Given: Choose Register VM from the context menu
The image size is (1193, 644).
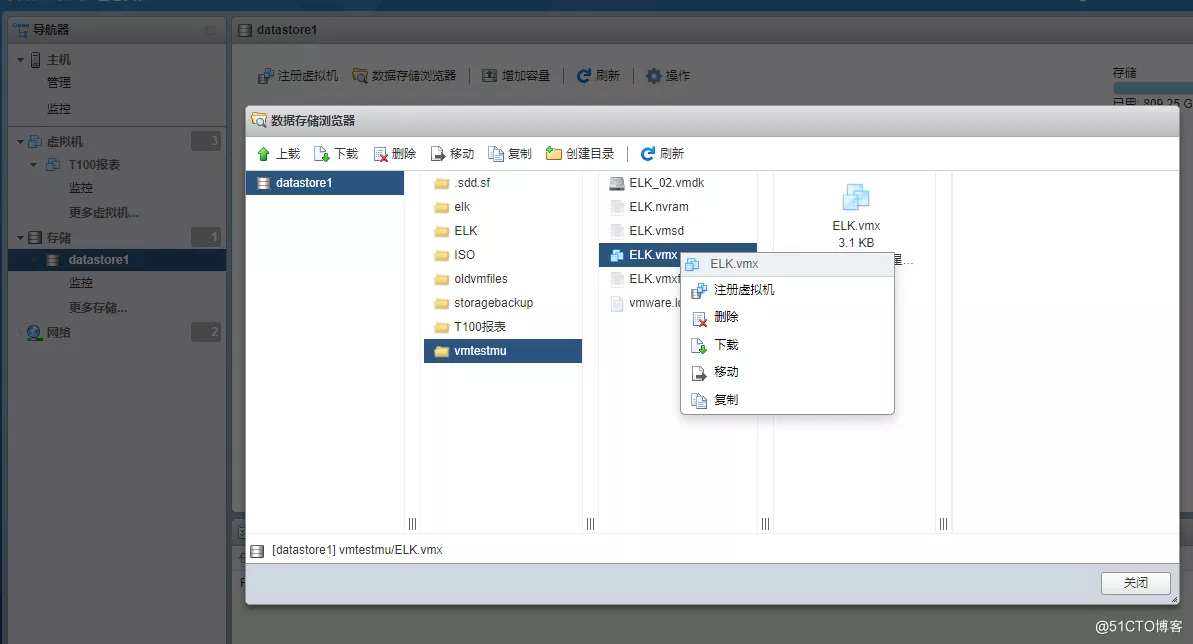Looking at the screenshot, I should pyautogui.click(x=743, y=290).
